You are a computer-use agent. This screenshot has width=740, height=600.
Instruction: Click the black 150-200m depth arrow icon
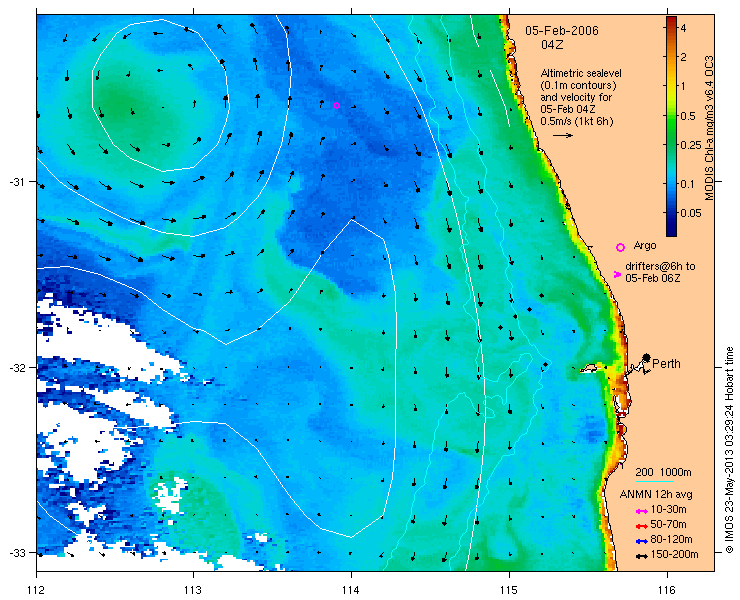(x=641, y=556)
